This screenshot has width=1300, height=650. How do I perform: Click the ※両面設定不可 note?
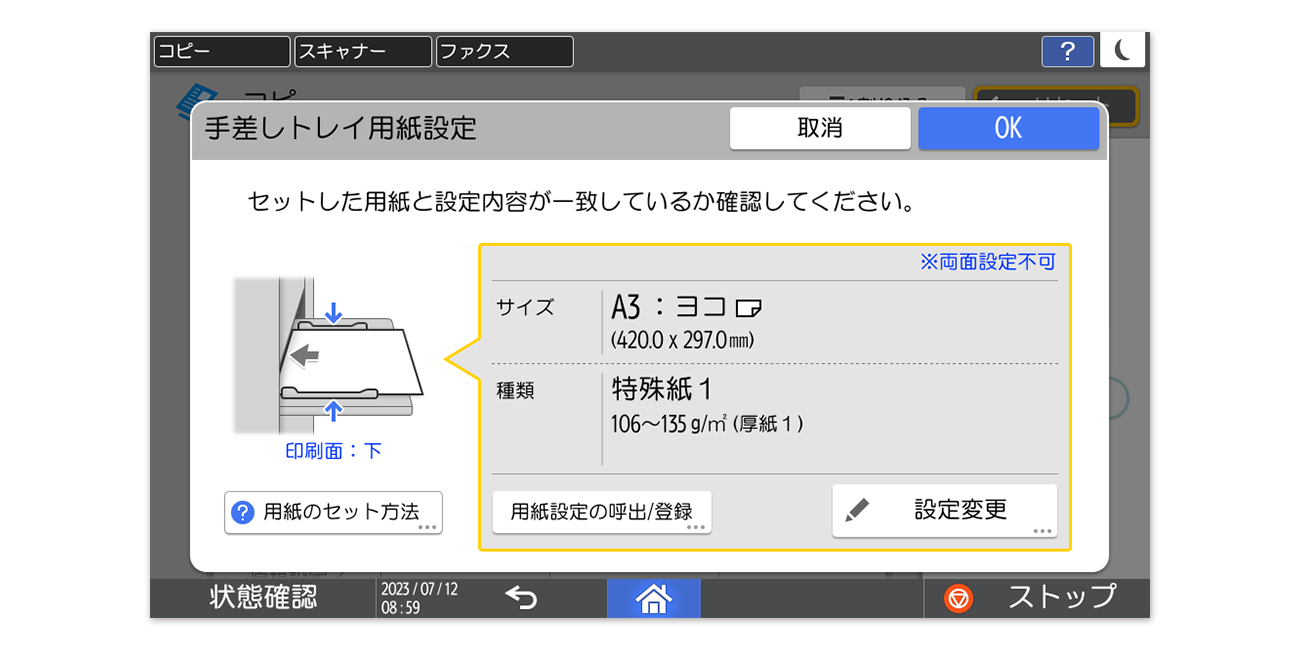987,262
